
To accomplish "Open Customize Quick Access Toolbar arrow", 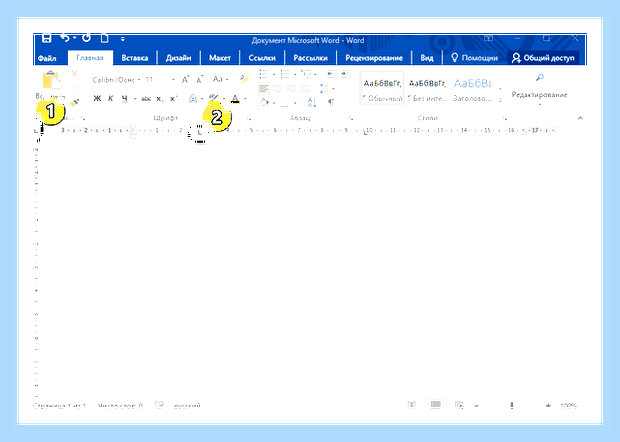I will 123,39.
